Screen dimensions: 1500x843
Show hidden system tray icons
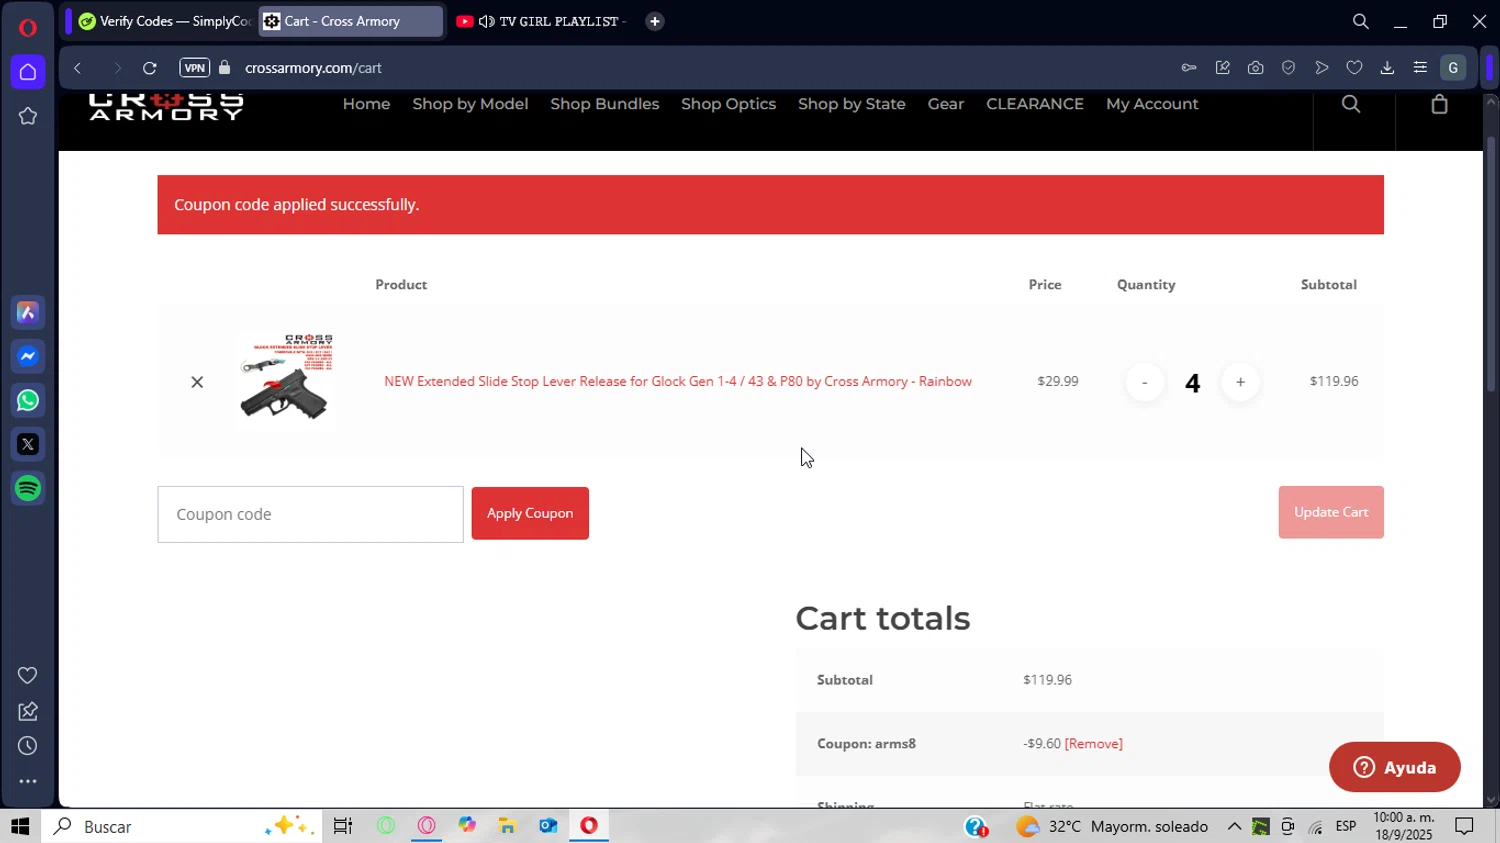coord(1234,826)
